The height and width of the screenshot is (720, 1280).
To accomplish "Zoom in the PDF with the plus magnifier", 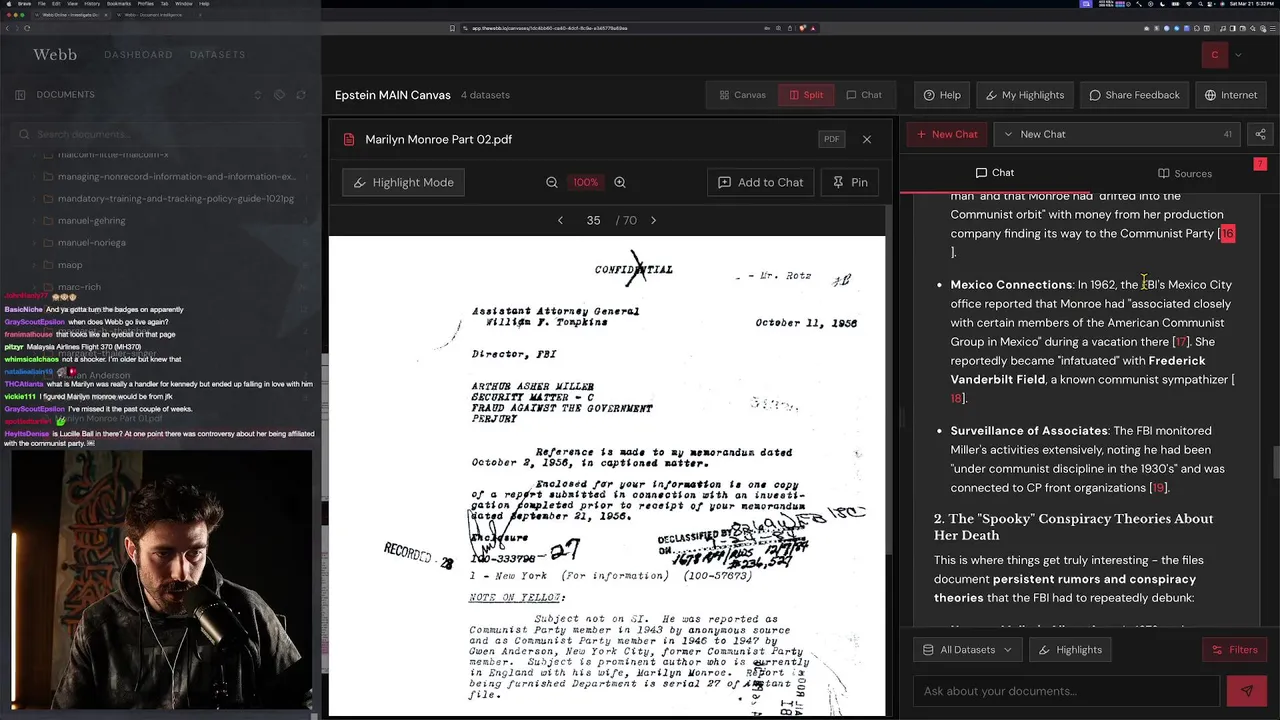I will (x=620, y=182).
